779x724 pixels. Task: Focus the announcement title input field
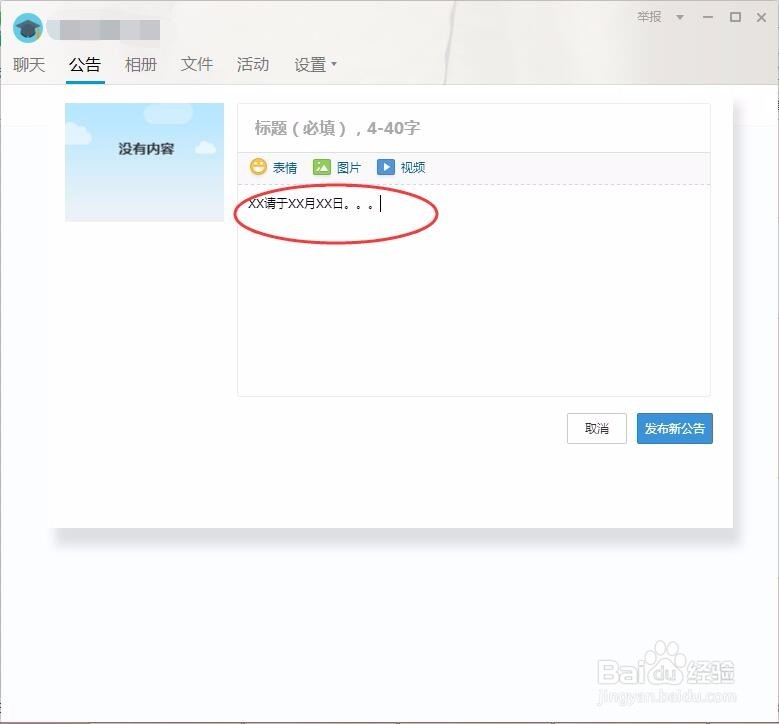coord(474,128)
